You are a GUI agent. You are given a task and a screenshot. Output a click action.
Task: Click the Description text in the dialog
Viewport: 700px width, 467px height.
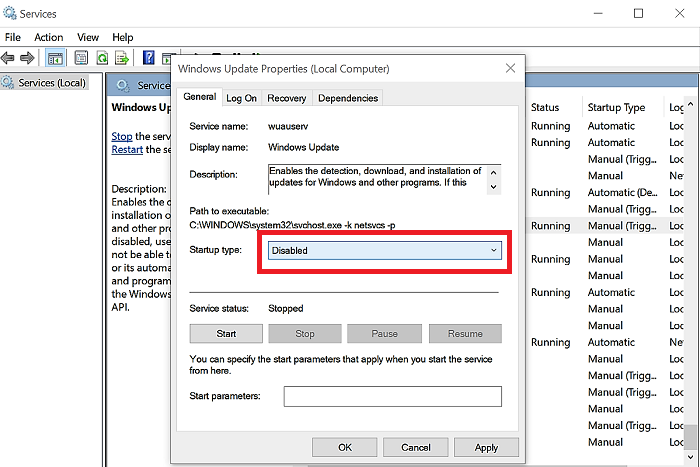point(376,177)
